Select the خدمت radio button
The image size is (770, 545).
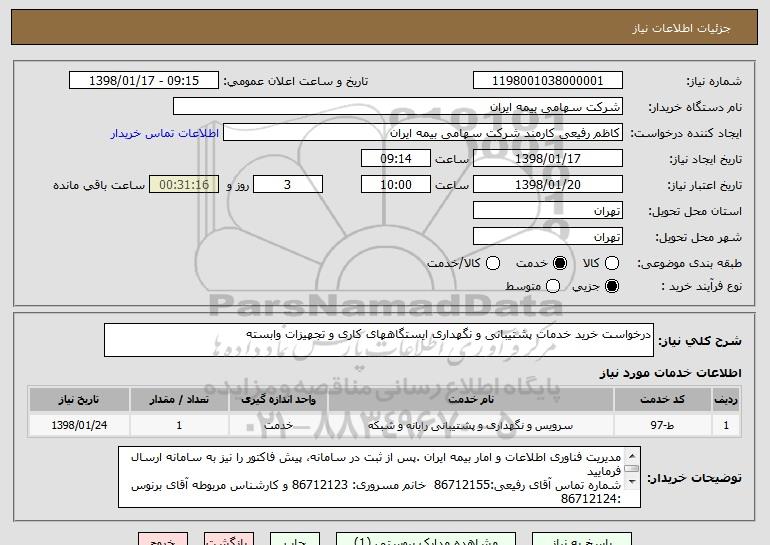click(560, 263)
